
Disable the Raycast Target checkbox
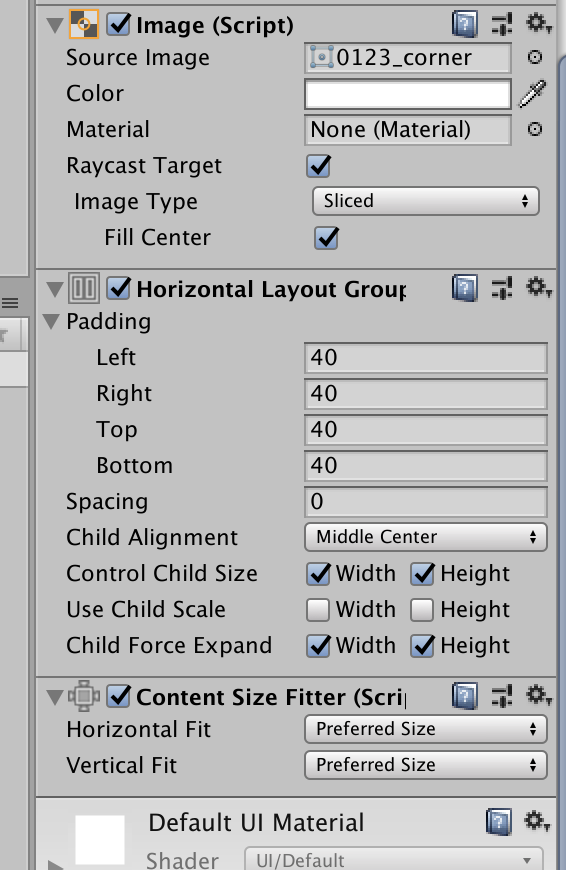click(x=319, y=166)
